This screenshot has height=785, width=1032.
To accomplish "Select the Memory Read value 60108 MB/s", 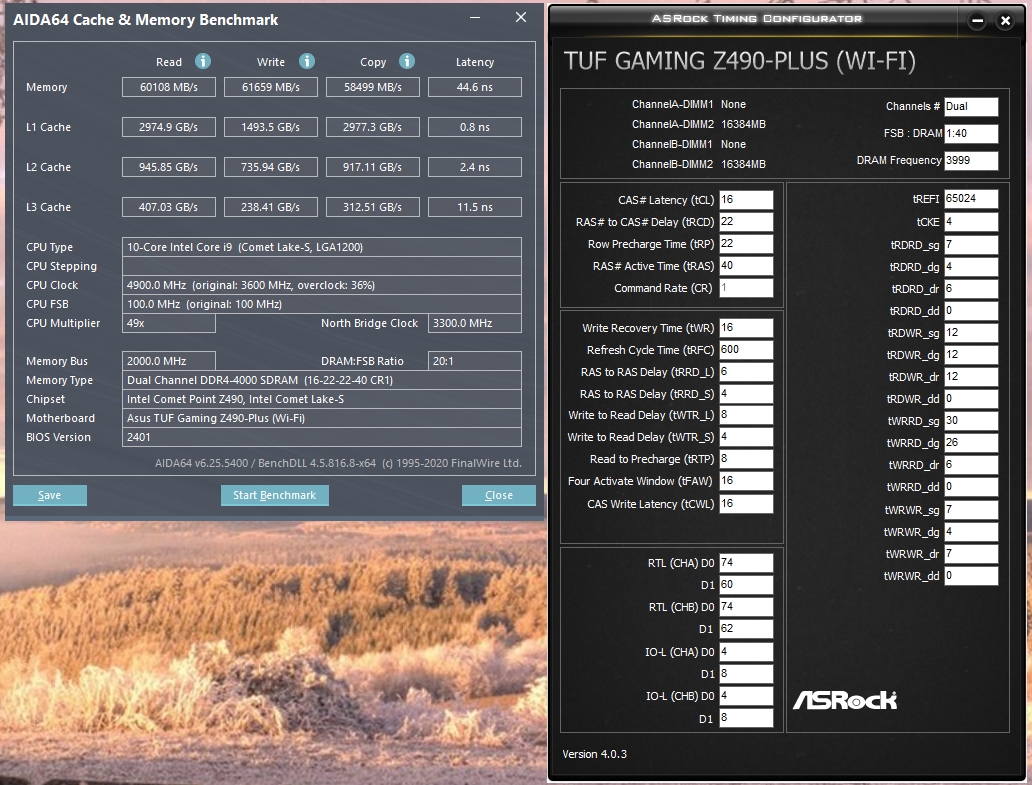I will click(168, 87).
